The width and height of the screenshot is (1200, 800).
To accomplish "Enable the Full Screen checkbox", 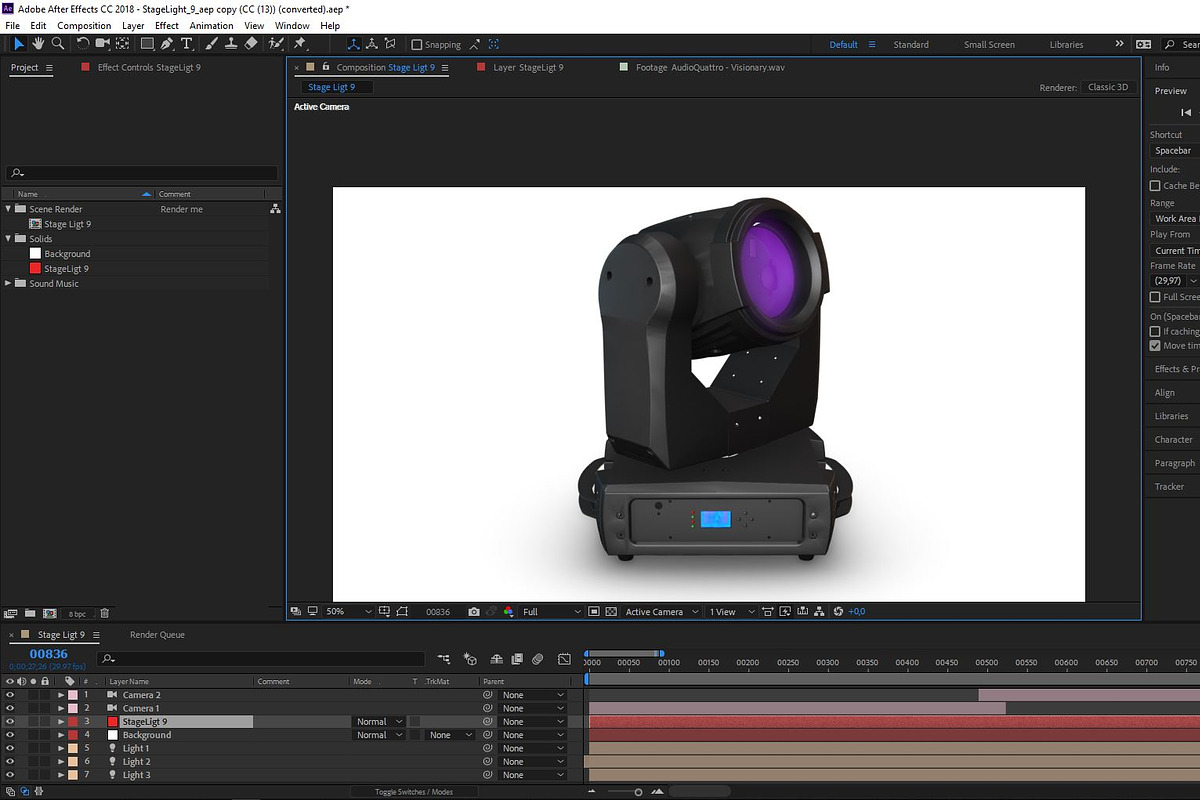I will (1155, 297).
